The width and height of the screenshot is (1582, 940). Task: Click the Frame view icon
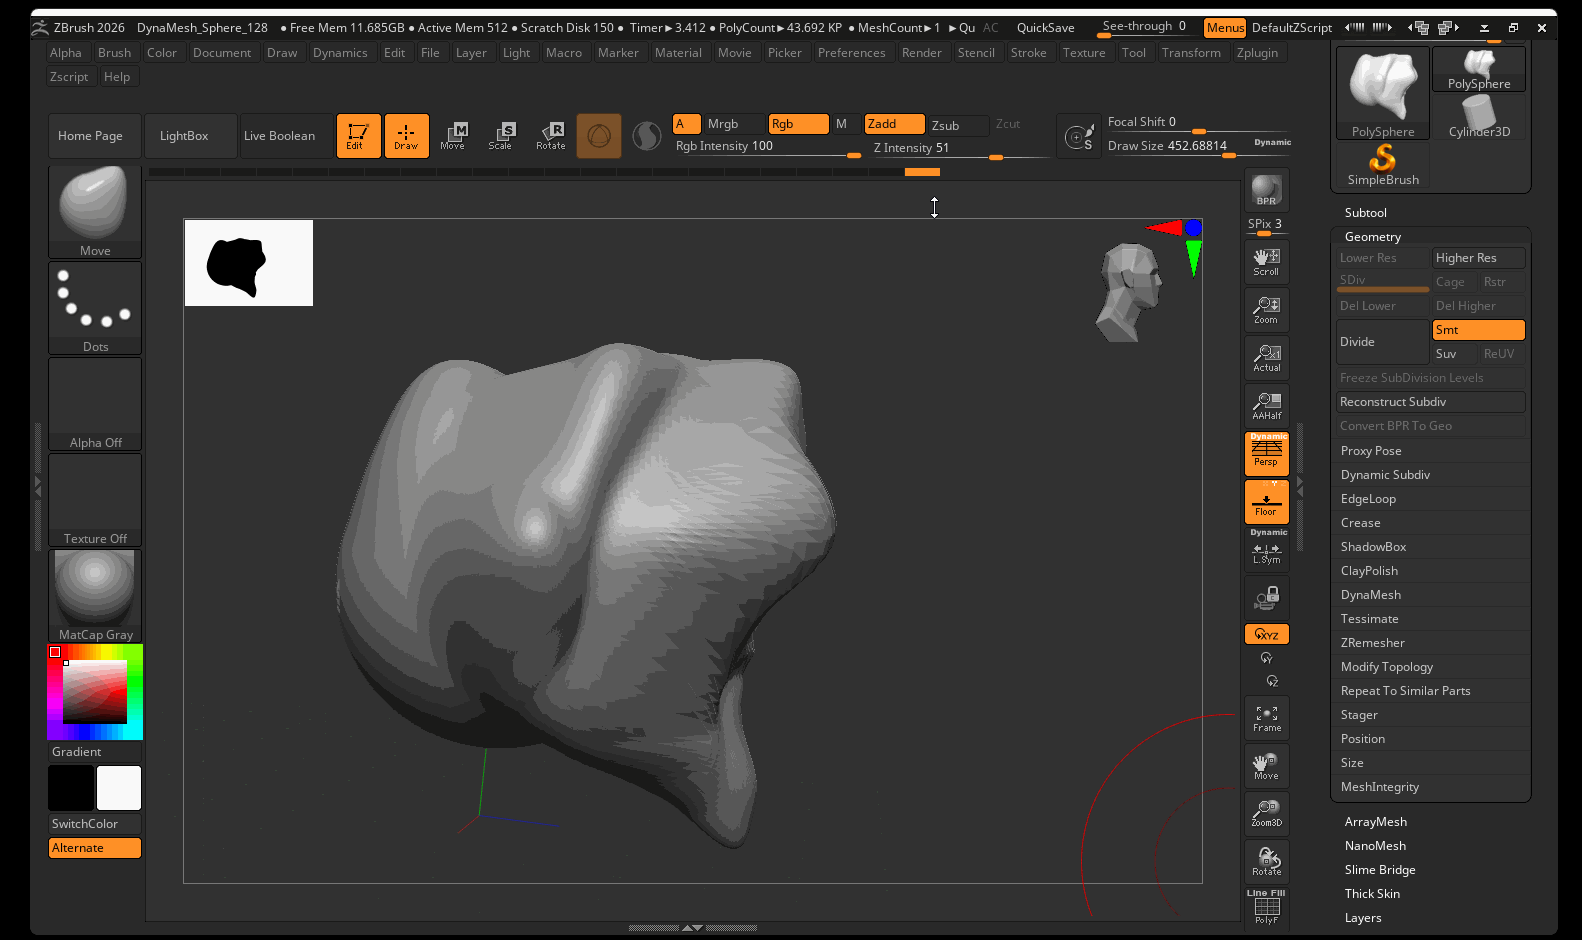click(1266, 718)
